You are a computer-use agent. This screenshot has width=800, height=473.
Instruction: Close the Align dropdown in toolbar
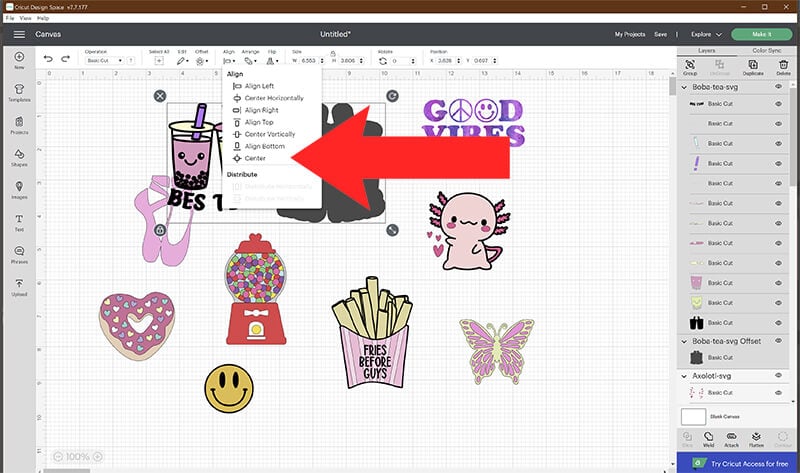click(229, 61)
